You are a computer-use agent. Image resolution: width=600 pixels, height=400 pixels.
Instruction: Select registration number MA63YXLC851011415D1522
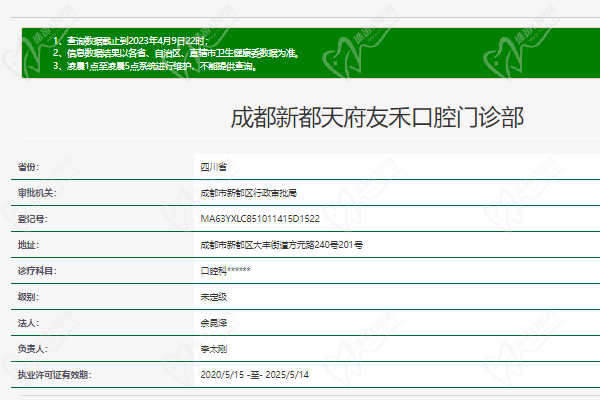(x=260, y=219)
